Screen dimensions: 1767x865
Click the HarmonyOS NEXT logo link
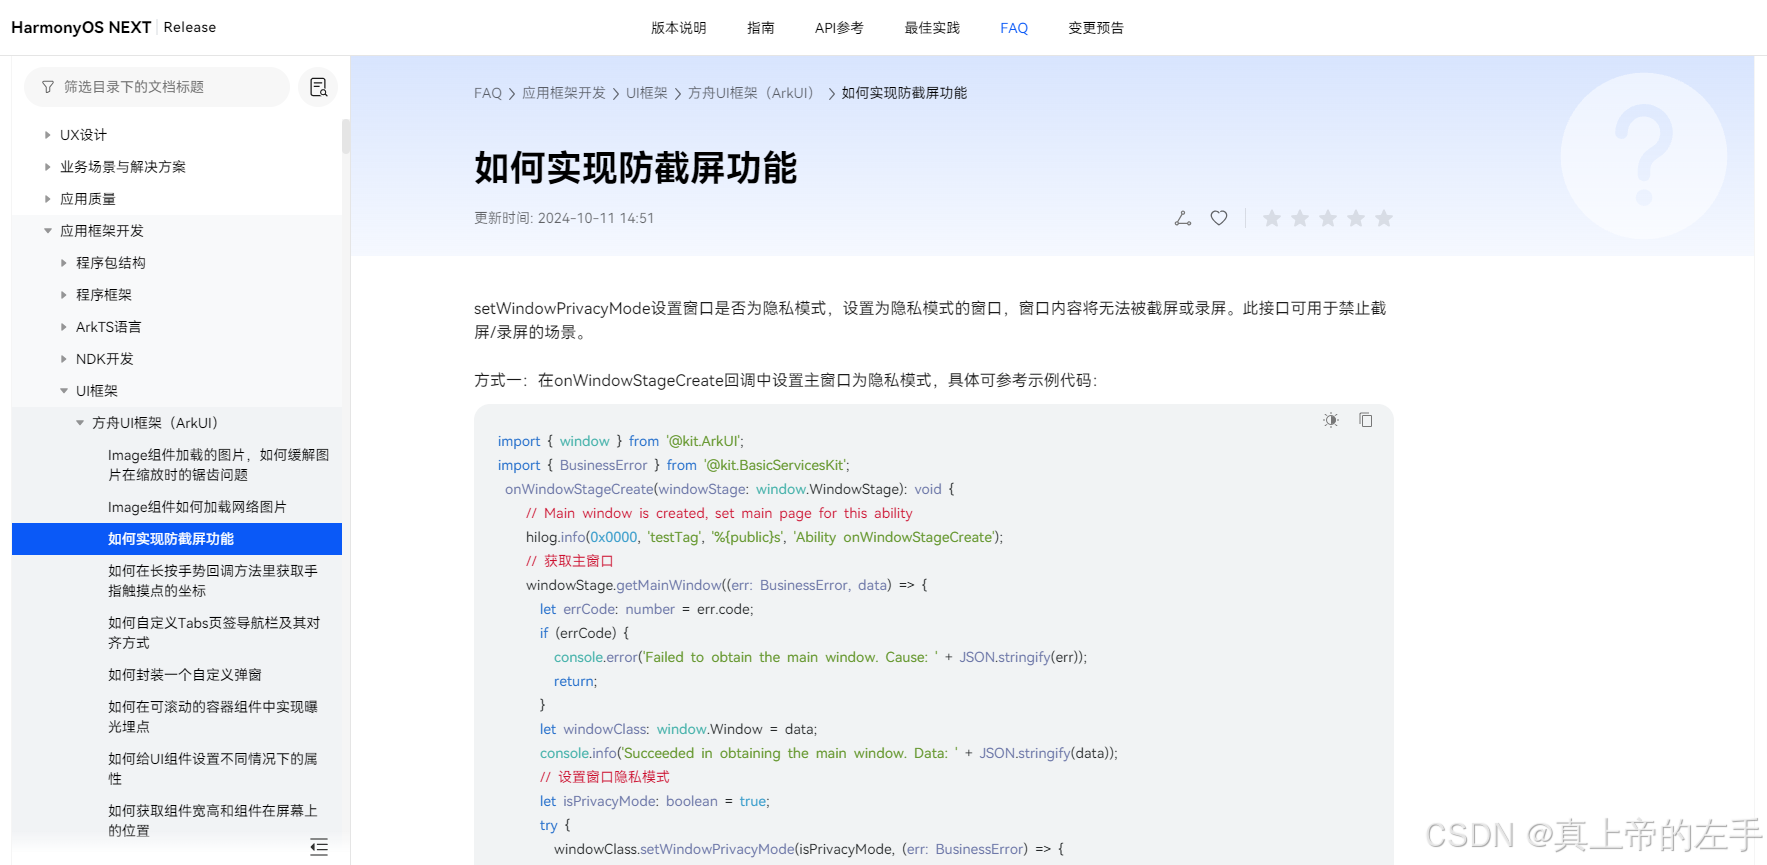pos(81,27)
